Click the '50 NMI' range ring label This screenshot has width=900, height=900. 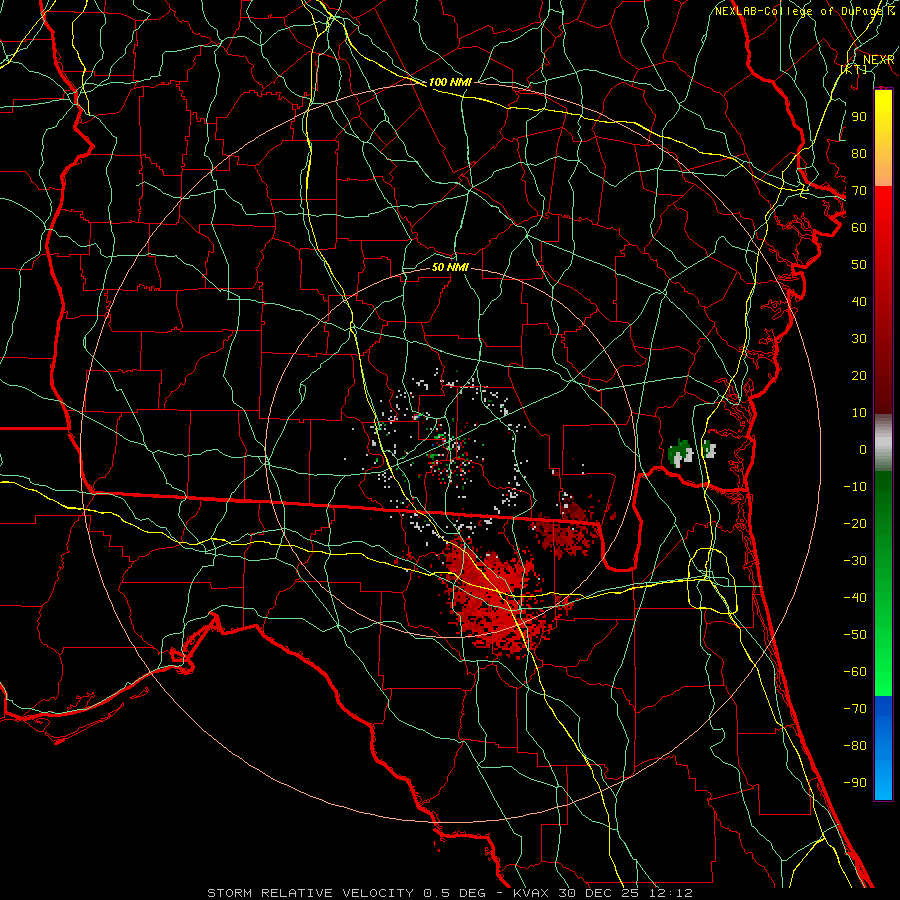(x=450, y=267)
